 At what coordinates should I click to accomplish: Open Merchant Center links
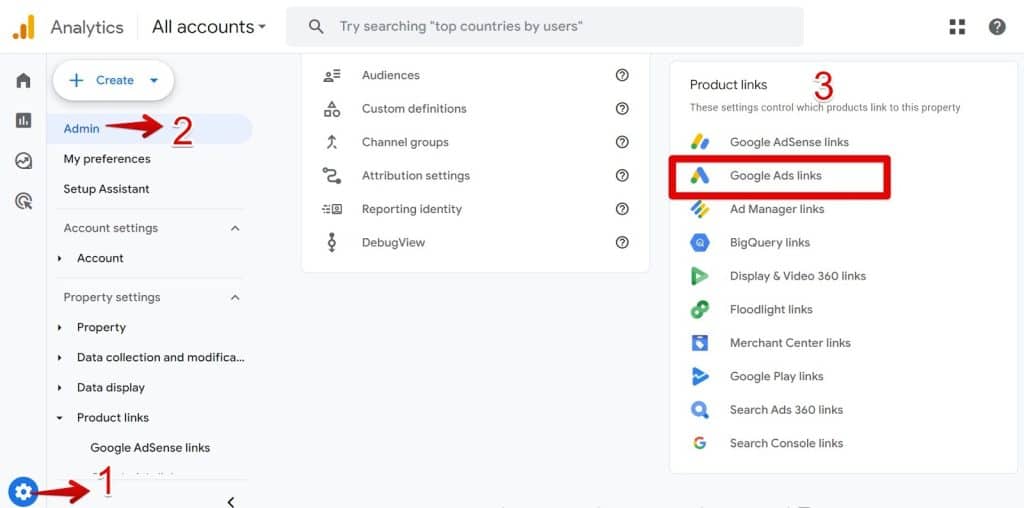point(790,343)
